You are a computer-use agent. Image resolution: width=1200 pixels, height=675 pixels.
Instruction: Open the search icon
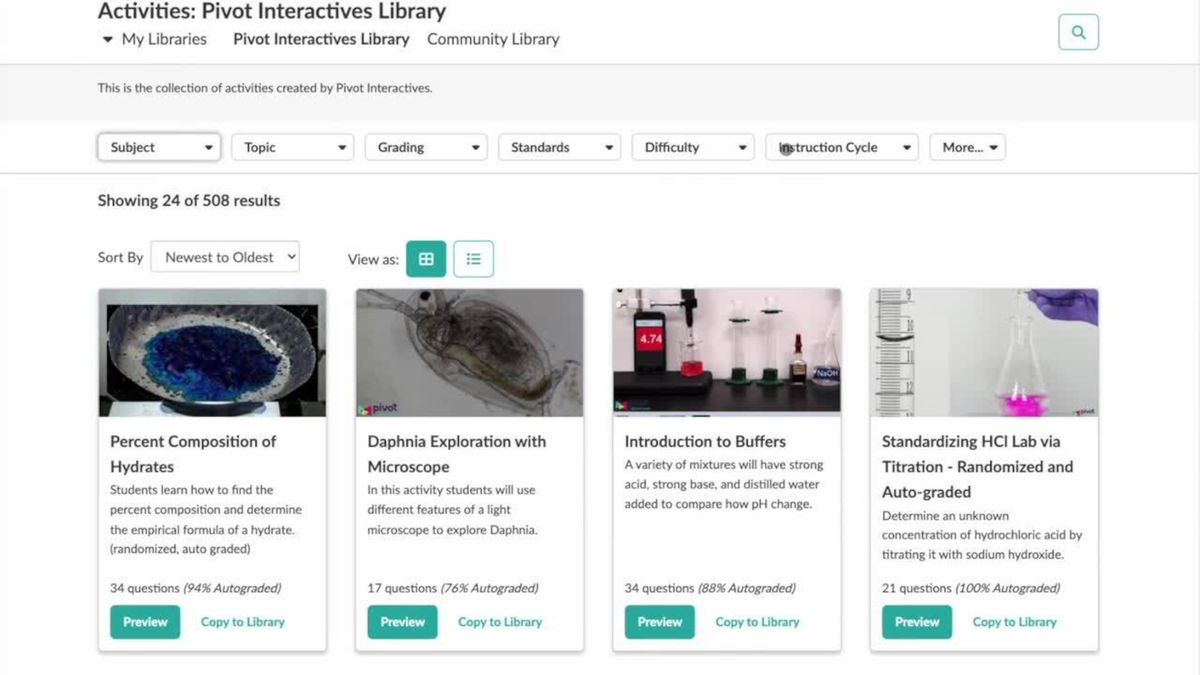(1078, 31)
